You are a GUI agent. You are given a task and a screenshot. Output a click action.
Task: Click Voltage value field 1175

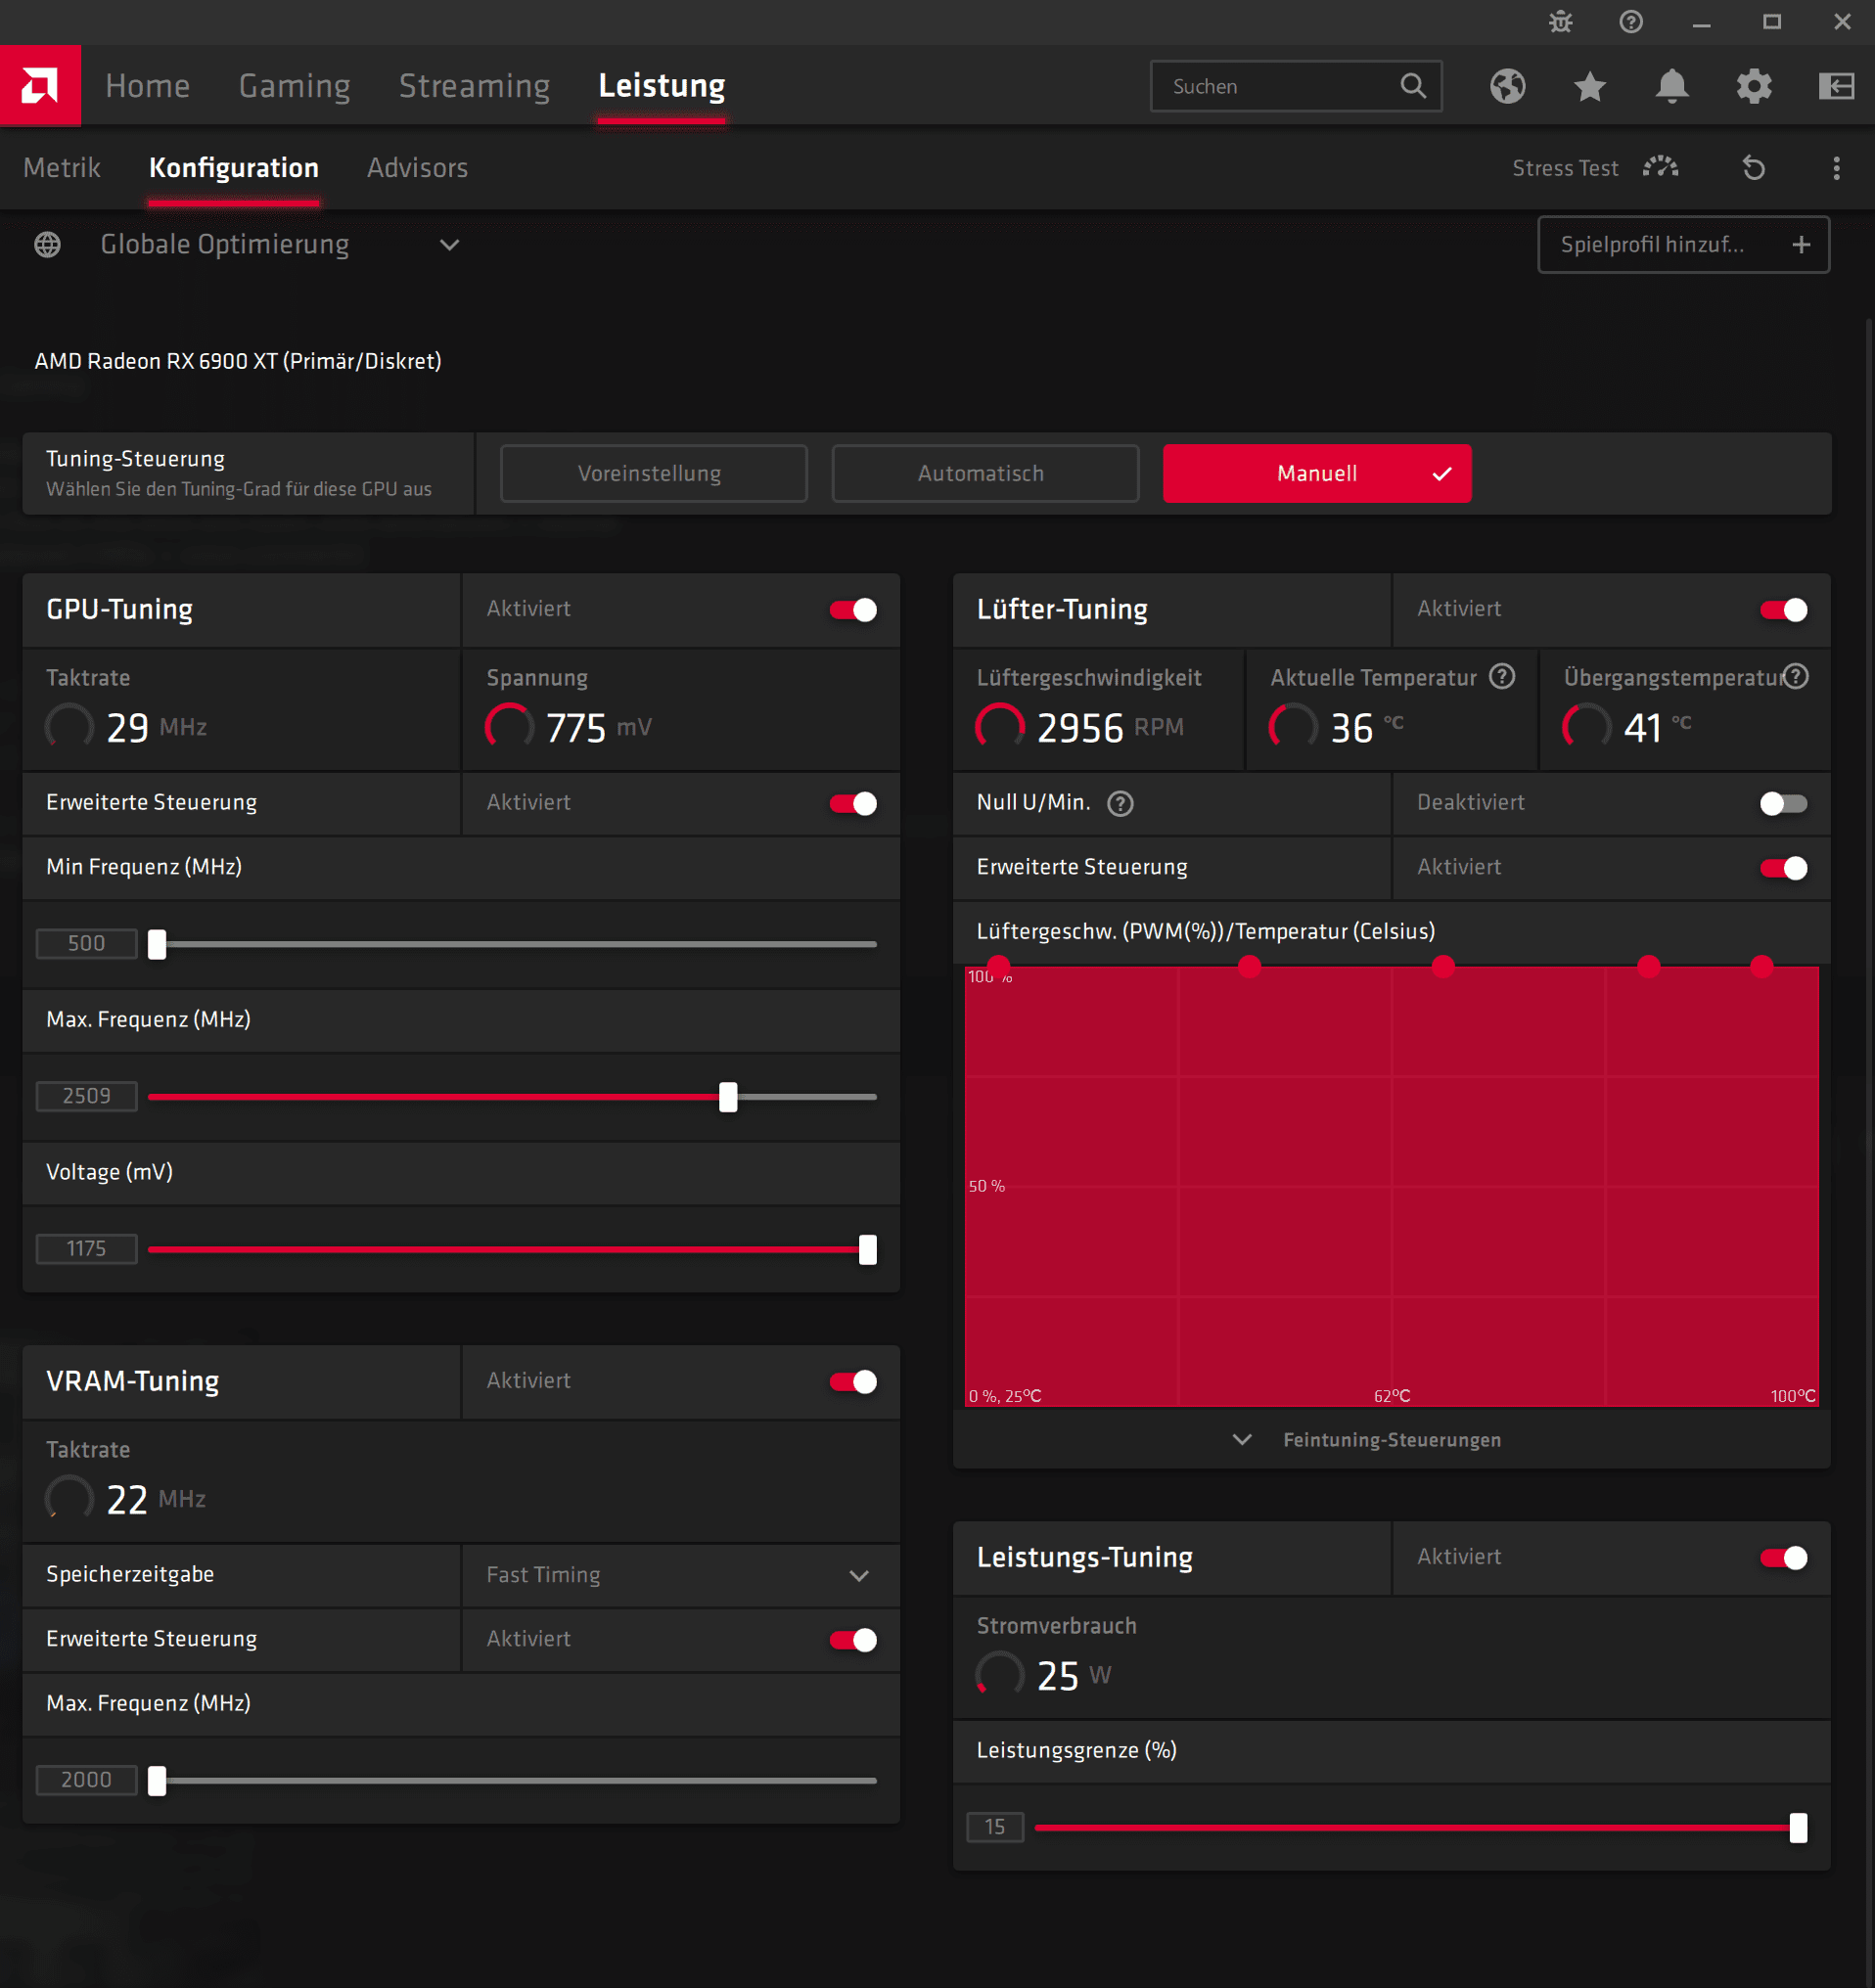pos(86,1250)
